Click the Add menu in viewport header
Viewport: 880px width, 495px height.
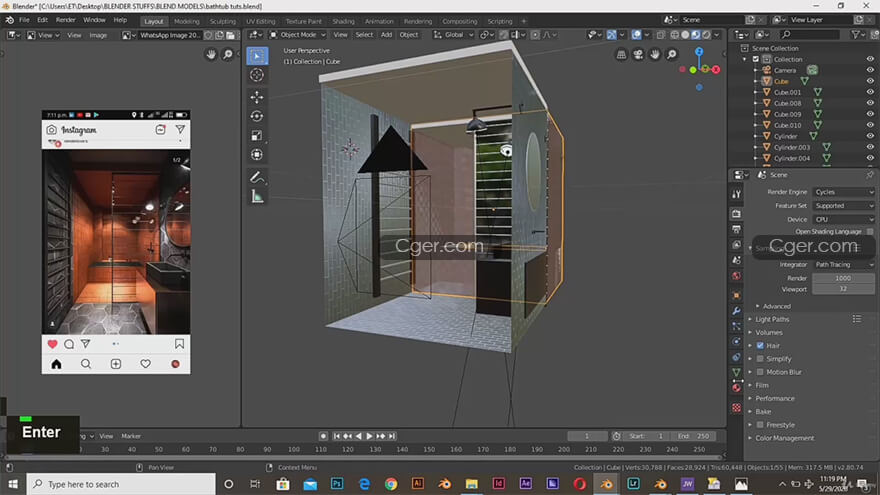point(386,35)
